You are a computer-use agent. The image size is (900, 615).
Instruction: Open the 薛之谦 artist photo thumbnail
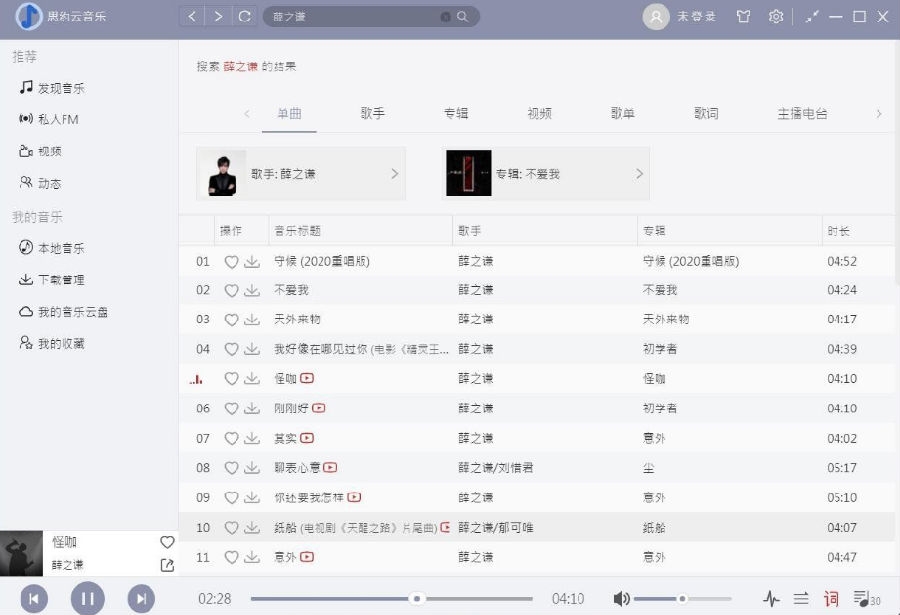(222, 173)
